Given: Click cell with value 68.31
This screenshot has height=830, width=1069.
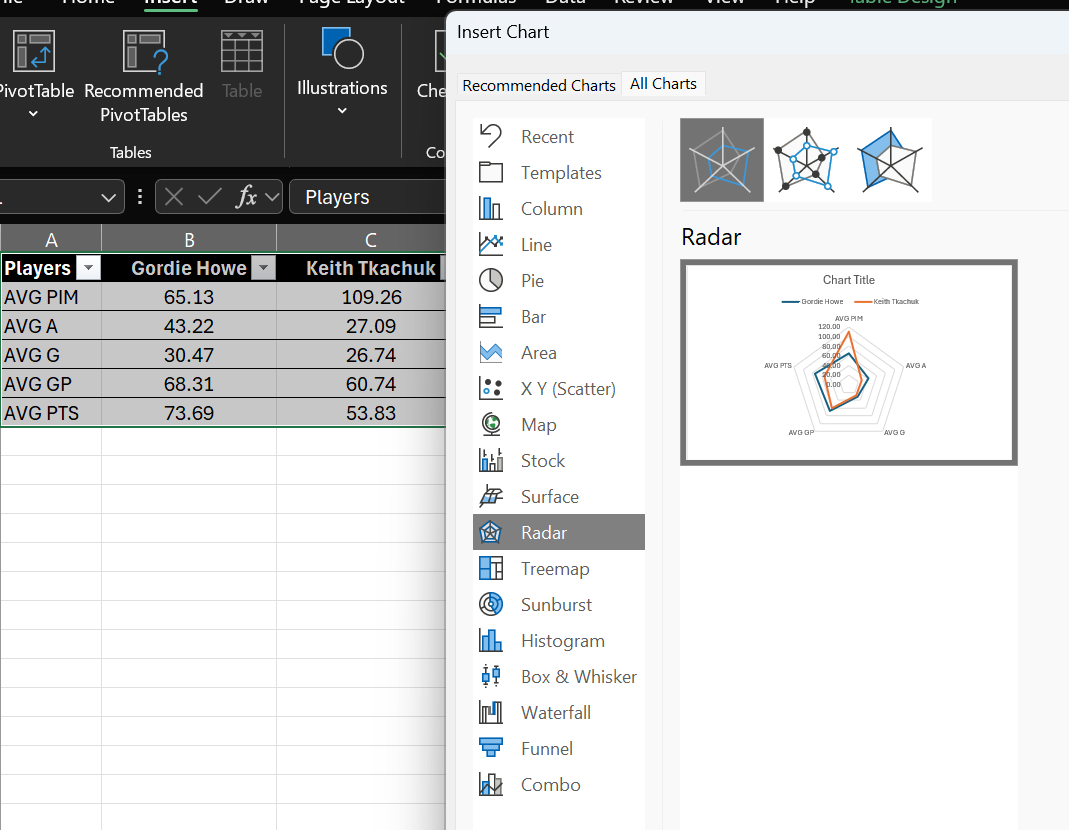Looking at the screenshot, I should click(189, 384).
